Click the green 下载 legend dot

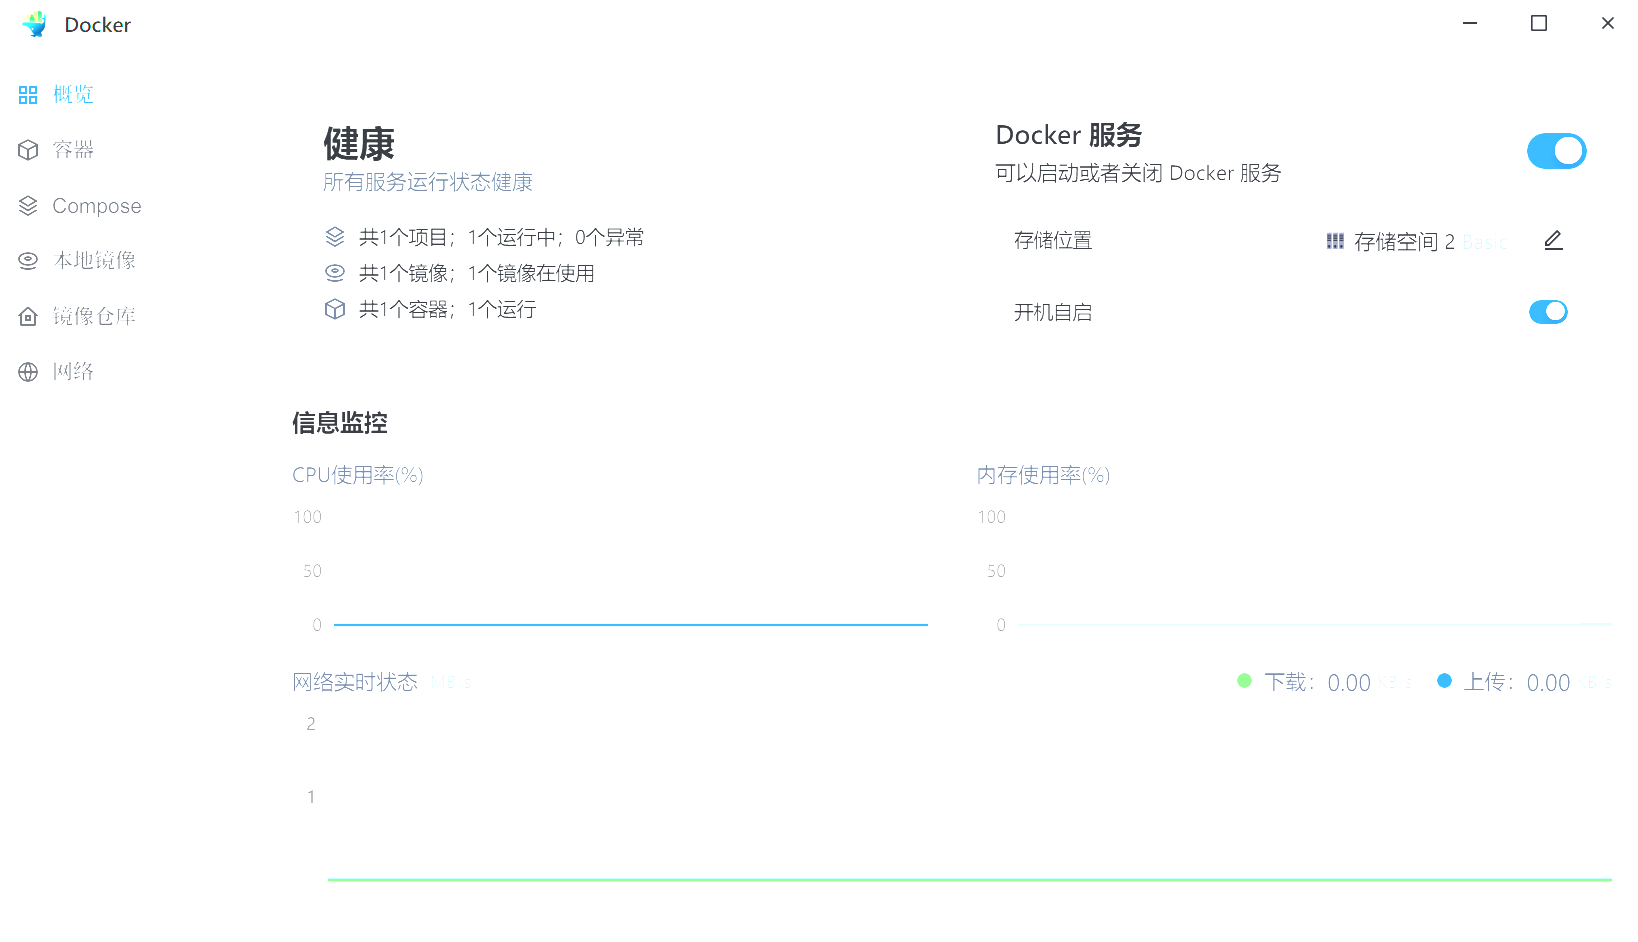(x=1244, y=681)
